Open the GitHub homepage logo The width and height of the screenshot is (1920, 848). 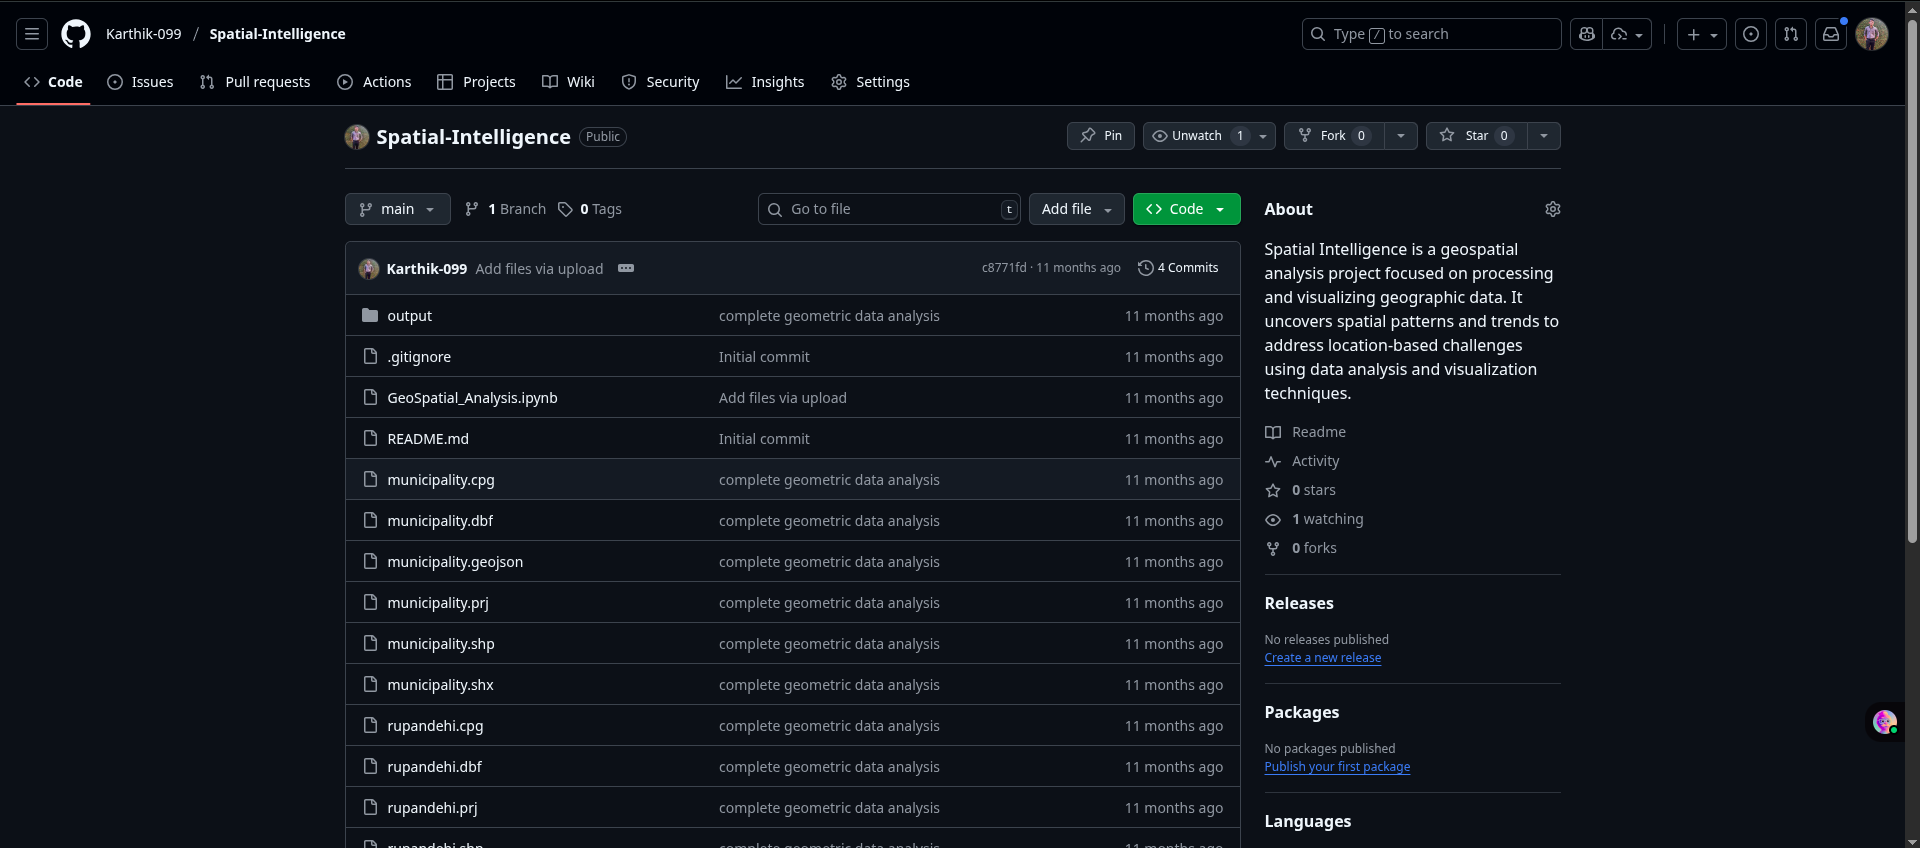[x=76, y=34]
